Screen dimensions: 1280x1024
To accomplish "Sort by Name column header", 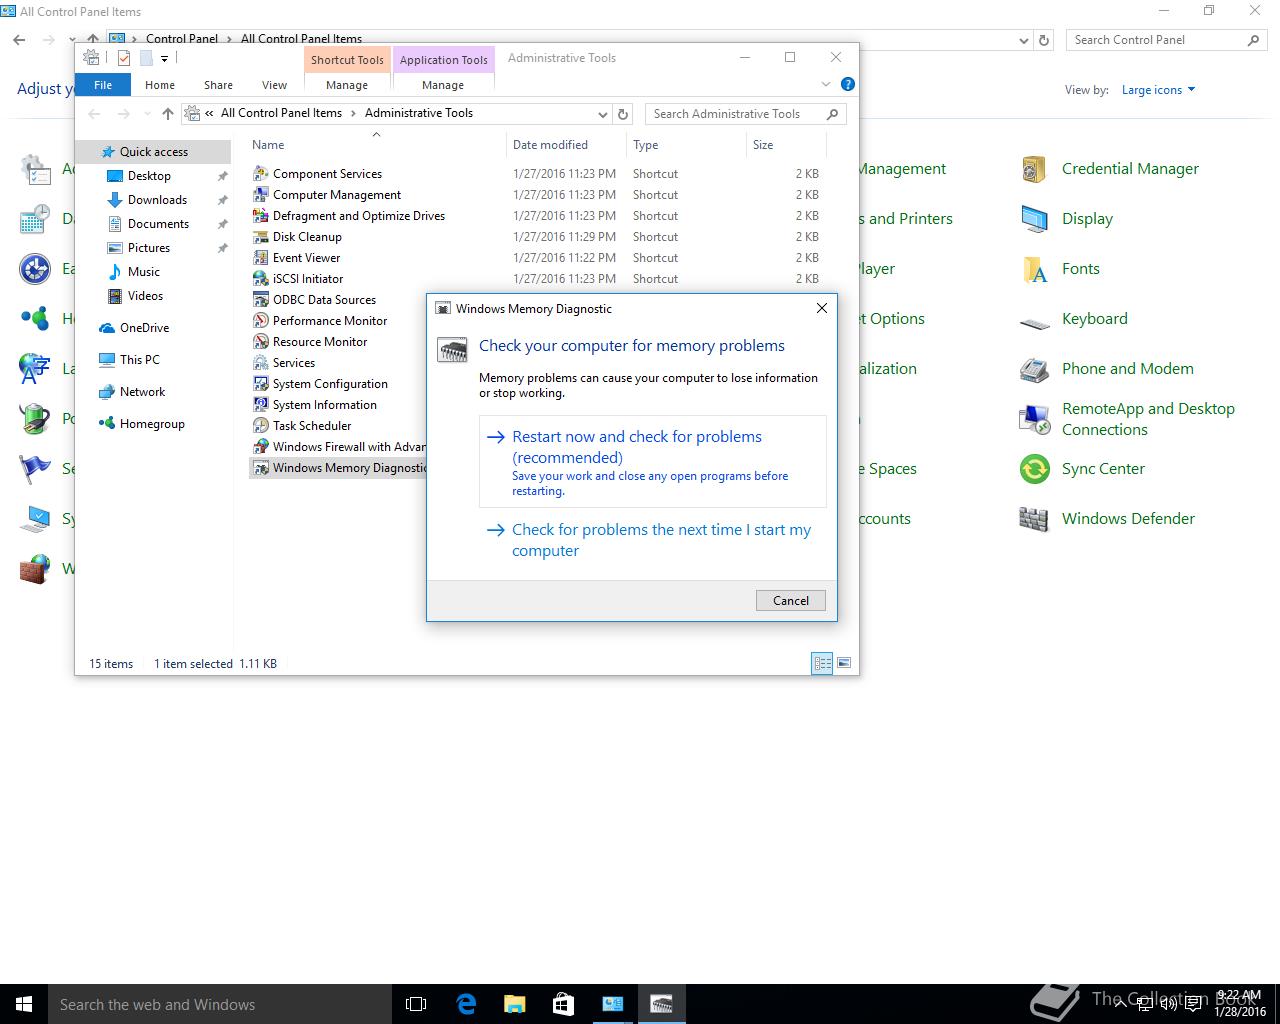I will (x=376, y=145).
